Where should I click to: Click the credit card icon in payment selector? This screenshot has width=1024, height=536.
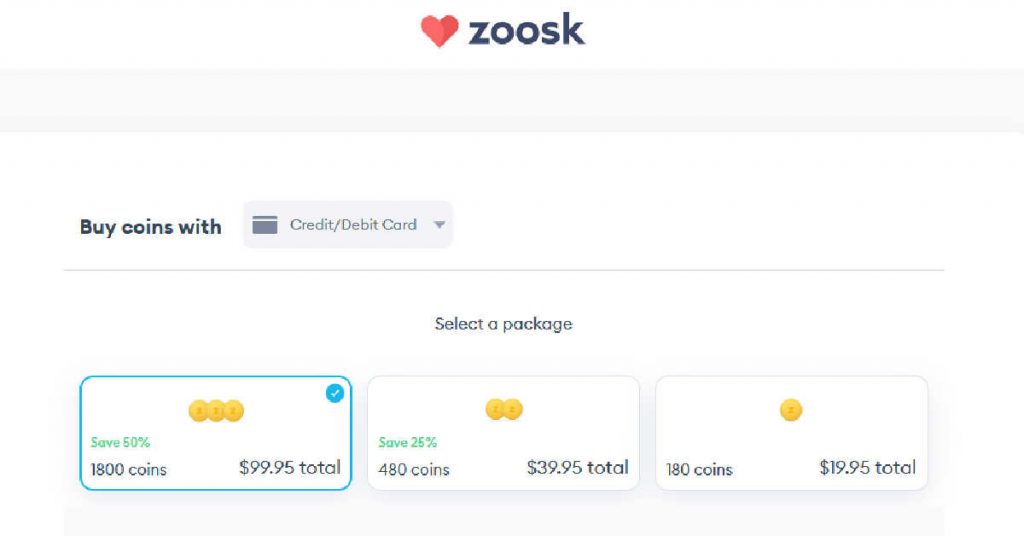point(264,225)
